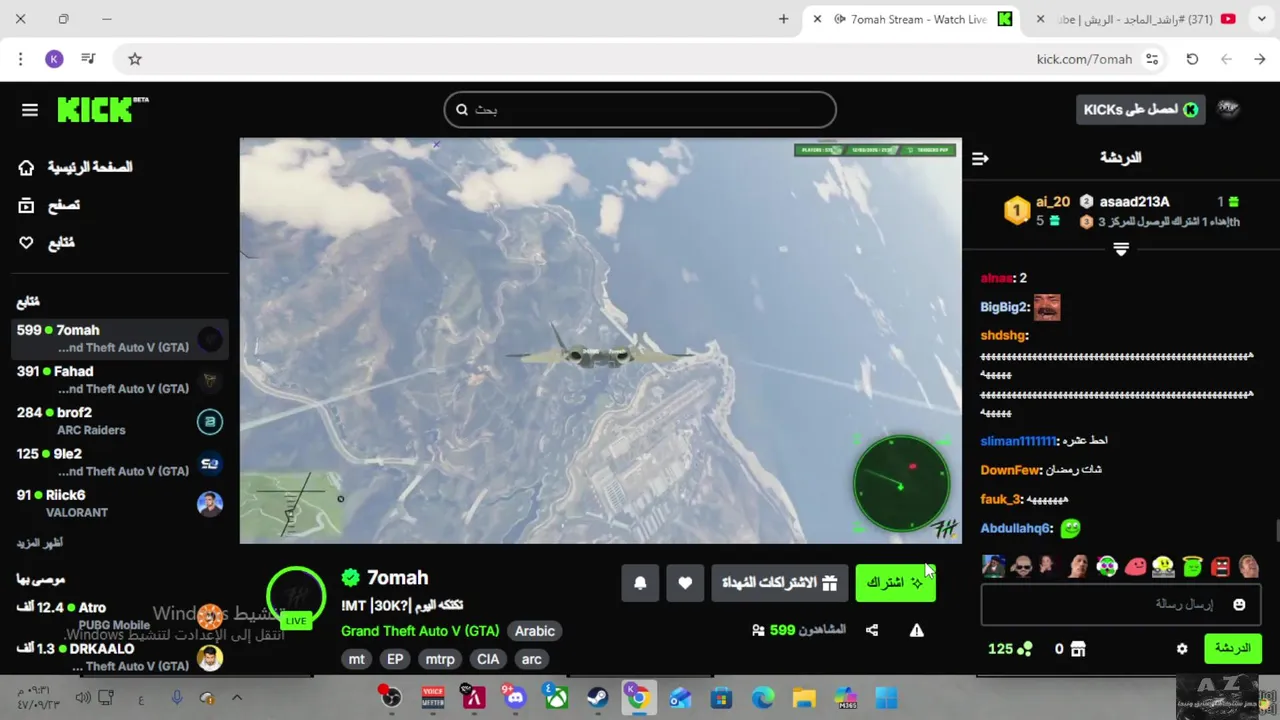This screenshot has width=1280, height=720.
Task: Select the mtrp tag
Action: click(440, 659)
